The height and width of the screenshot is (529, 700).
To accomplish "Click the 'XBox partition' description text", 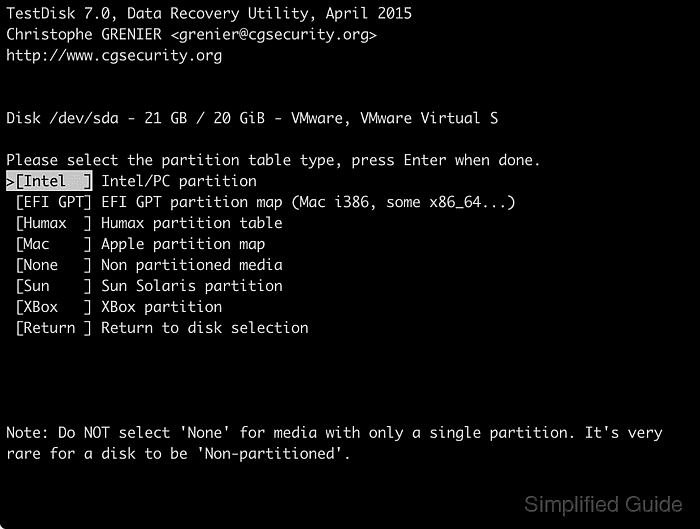I will tap(162, 307).
